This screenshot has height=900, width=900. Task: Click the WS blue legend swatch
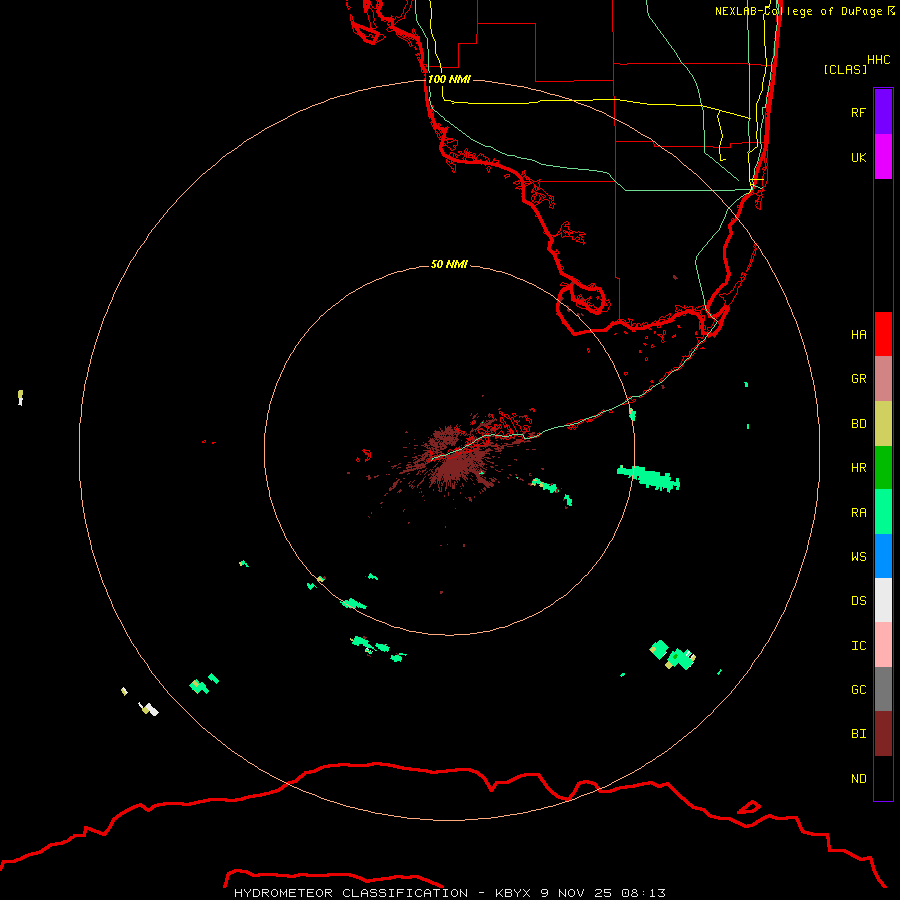(883, 556)
